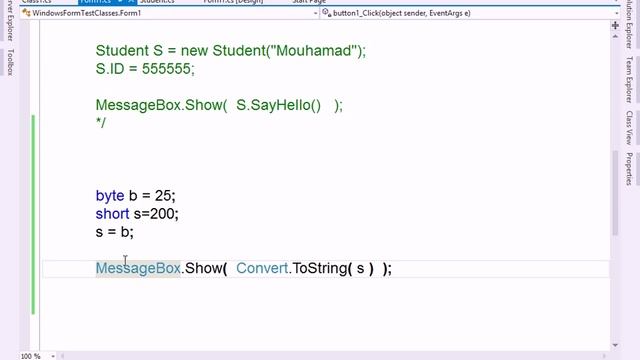The image size is (640, 360).
Task: Click the commented line 'S.ID = 555555;'
Action: 145,69
